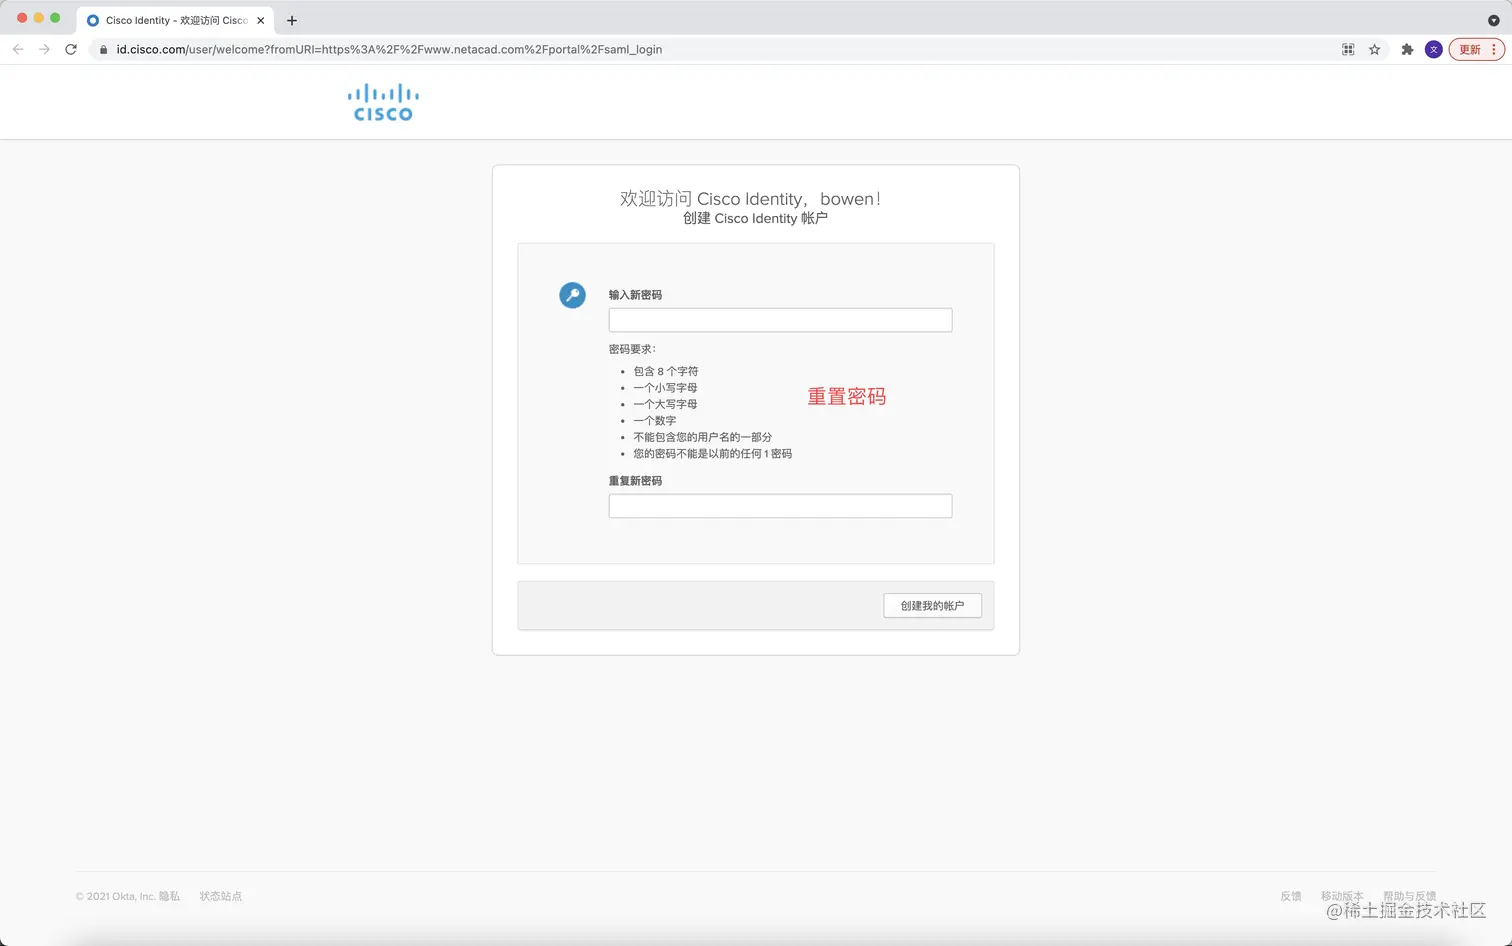Click the blue key icon beside password field
The image size is (1512, 946).
click(x=572, y=295)
